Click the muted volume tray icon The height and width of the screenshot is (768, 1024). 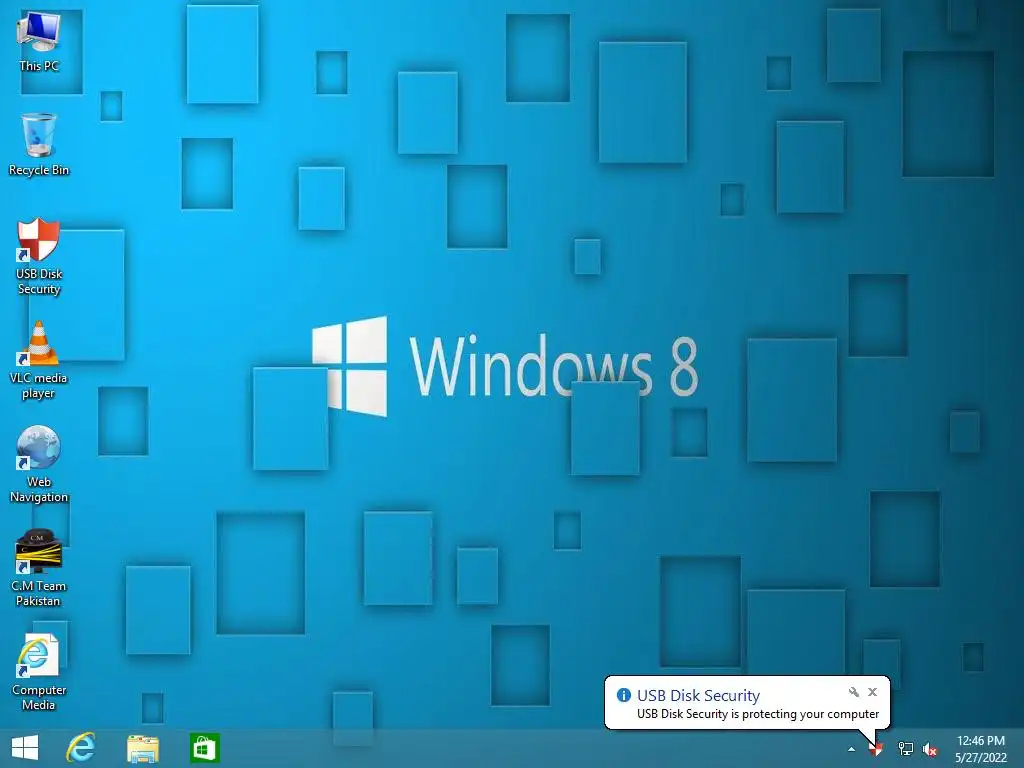click(930, 750)
